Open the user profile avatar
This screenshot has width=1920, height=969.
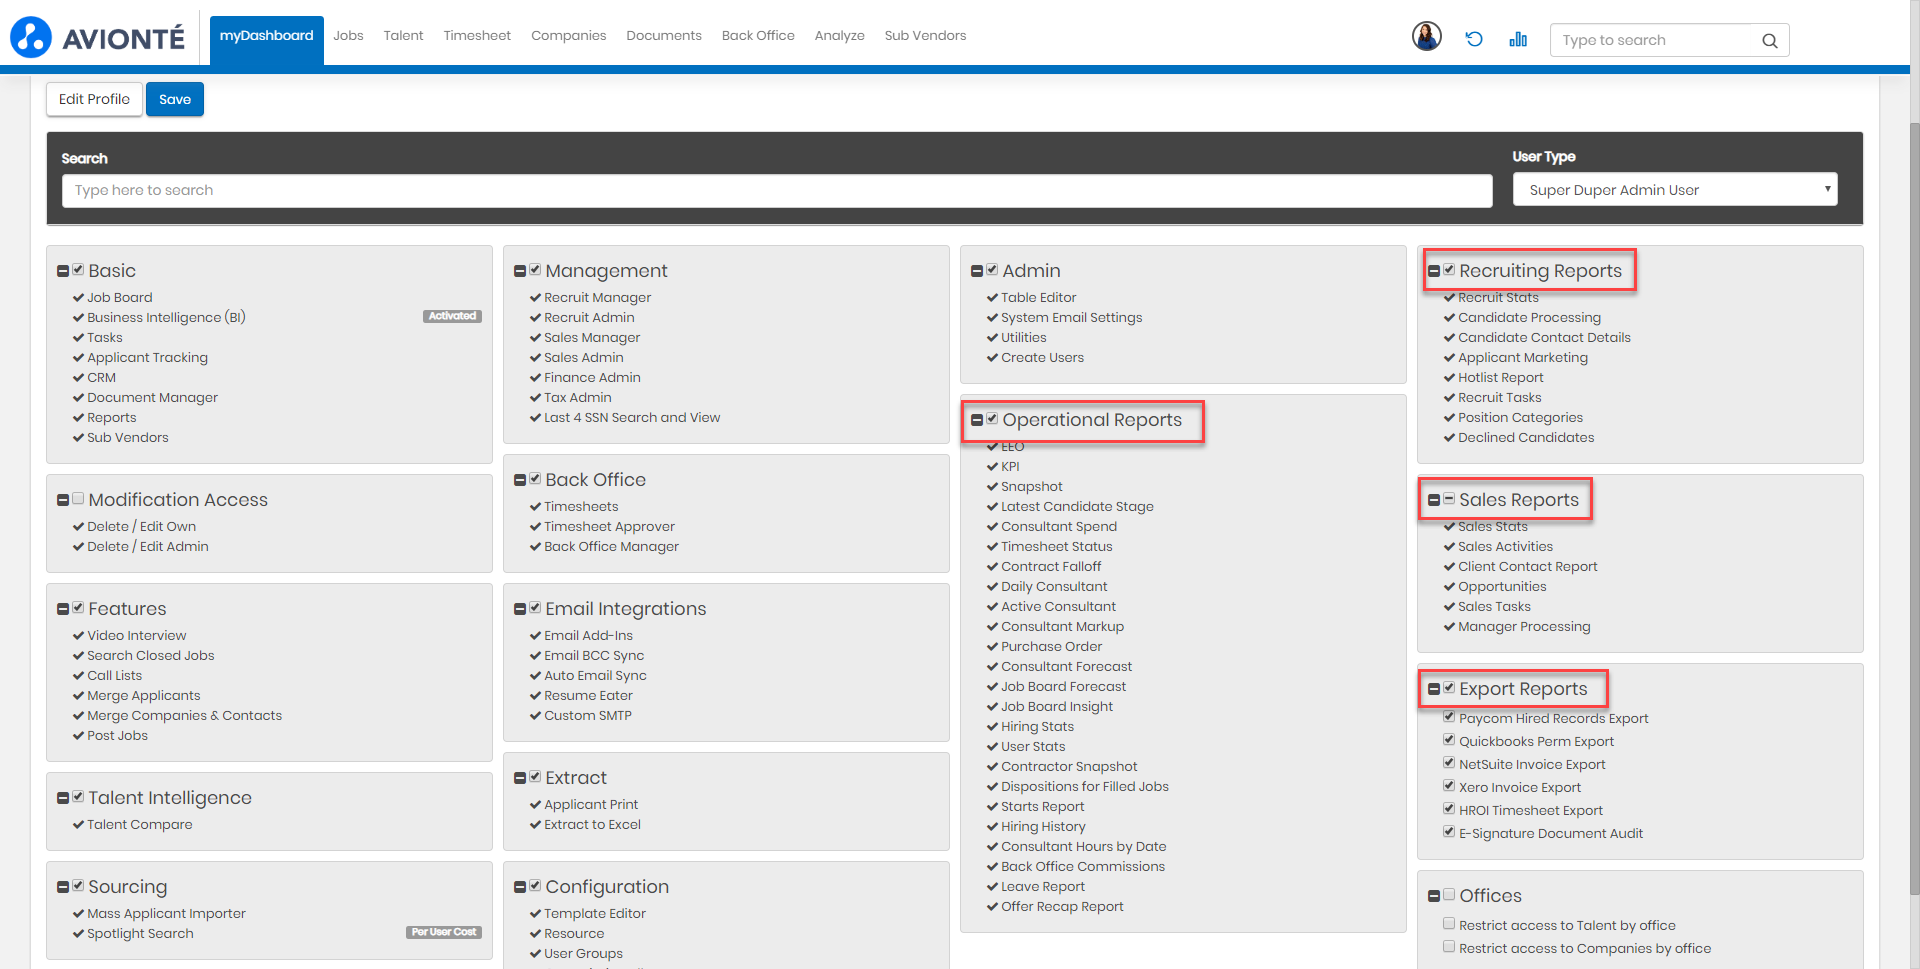pos(1426,37)
